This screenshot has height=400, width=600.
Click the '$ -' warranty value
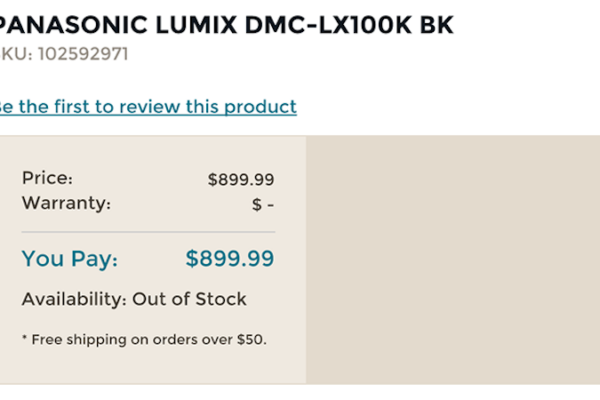pyautogui.click(x=262, y=204)
